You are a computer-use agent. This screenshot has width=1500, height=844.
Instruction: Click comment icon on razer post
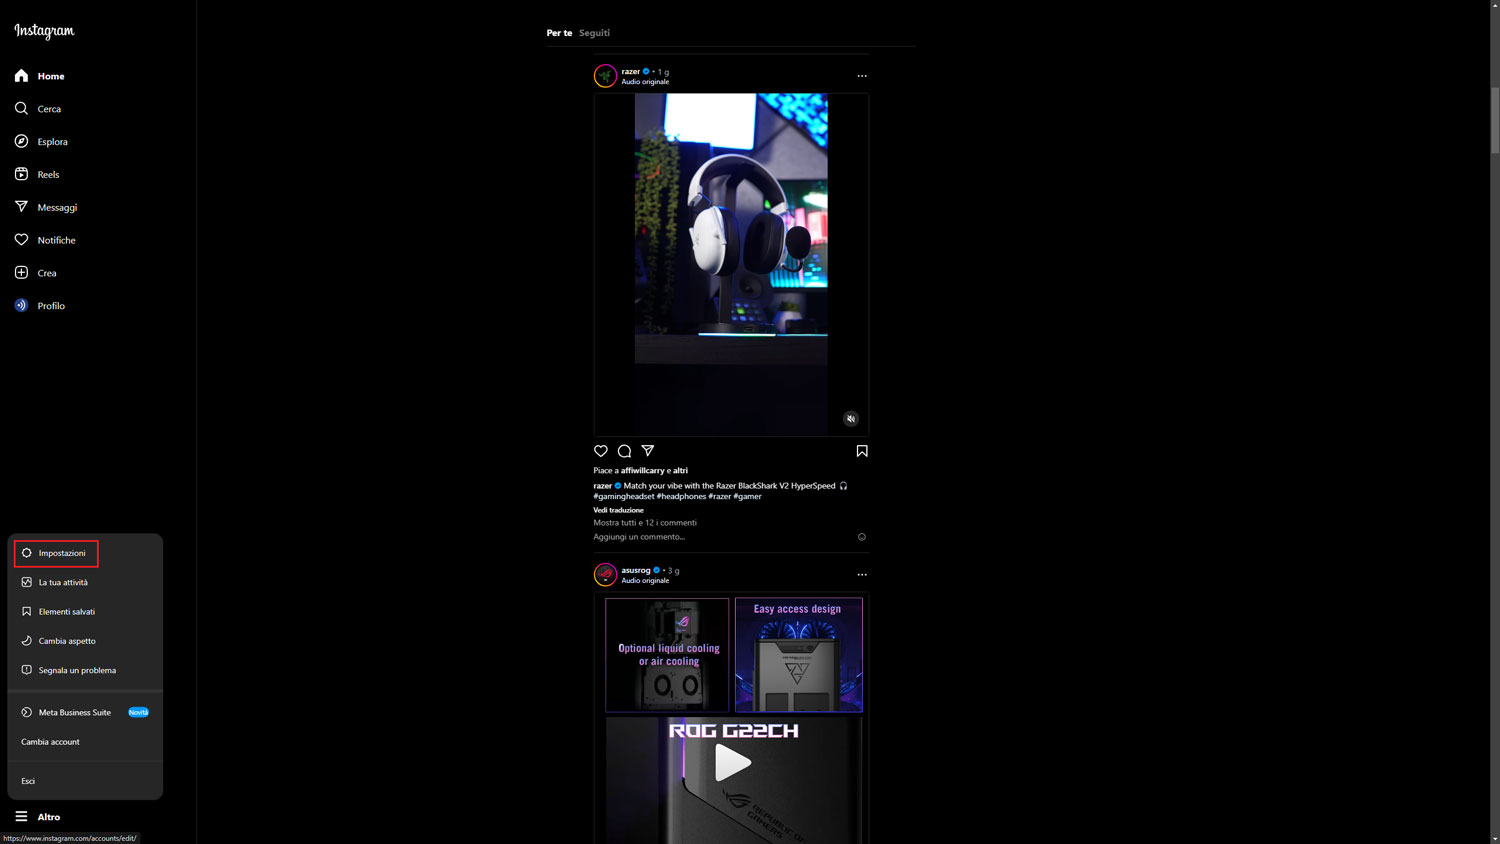point(624,451)
